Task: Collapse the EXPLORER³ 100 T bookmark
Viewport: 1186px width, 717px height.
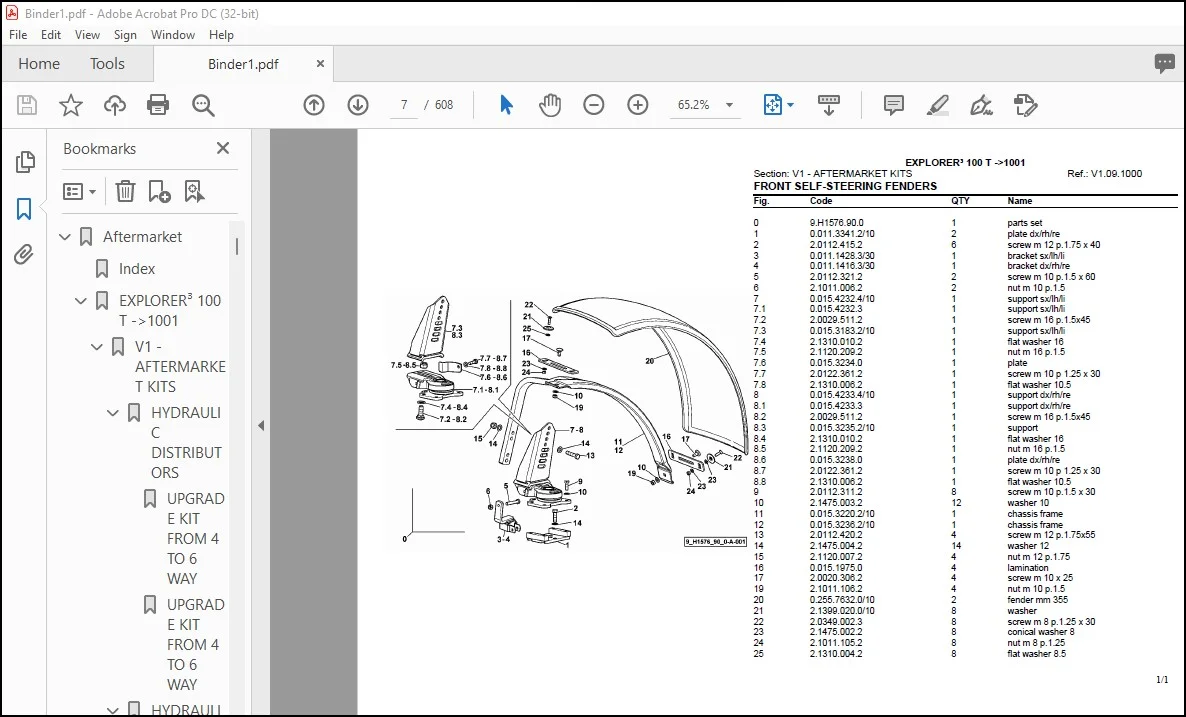Action: coord(81,301)
